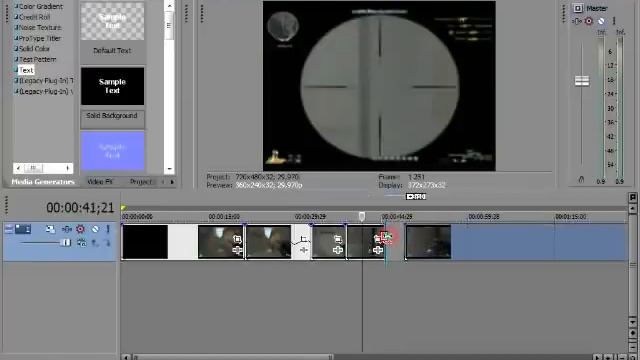Choose the Default Text transparent preset thumbnail
640x360 pixels.
(x=112, y=22)
